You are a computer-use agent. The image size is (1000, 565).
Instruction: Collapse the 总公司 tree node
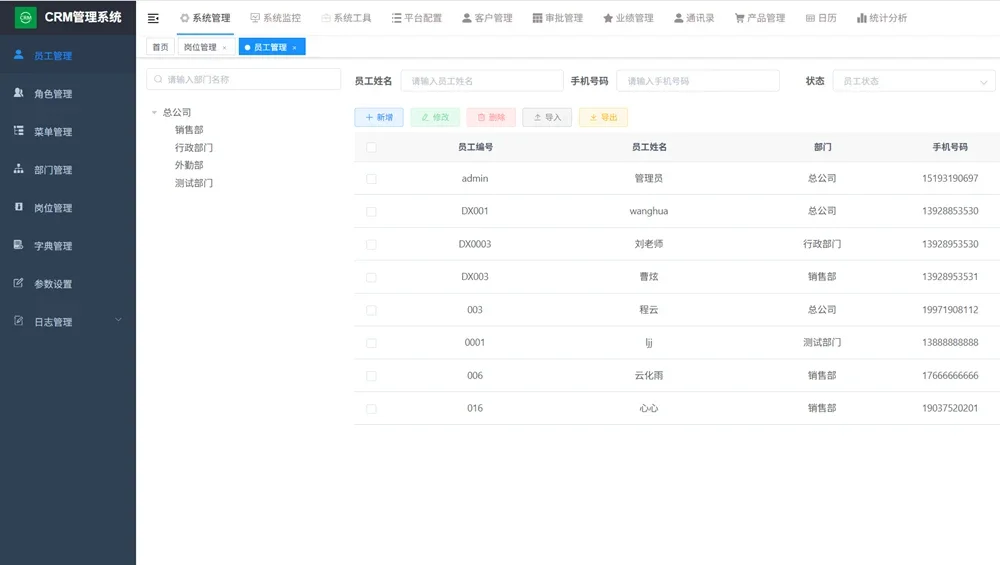(153, 113)
